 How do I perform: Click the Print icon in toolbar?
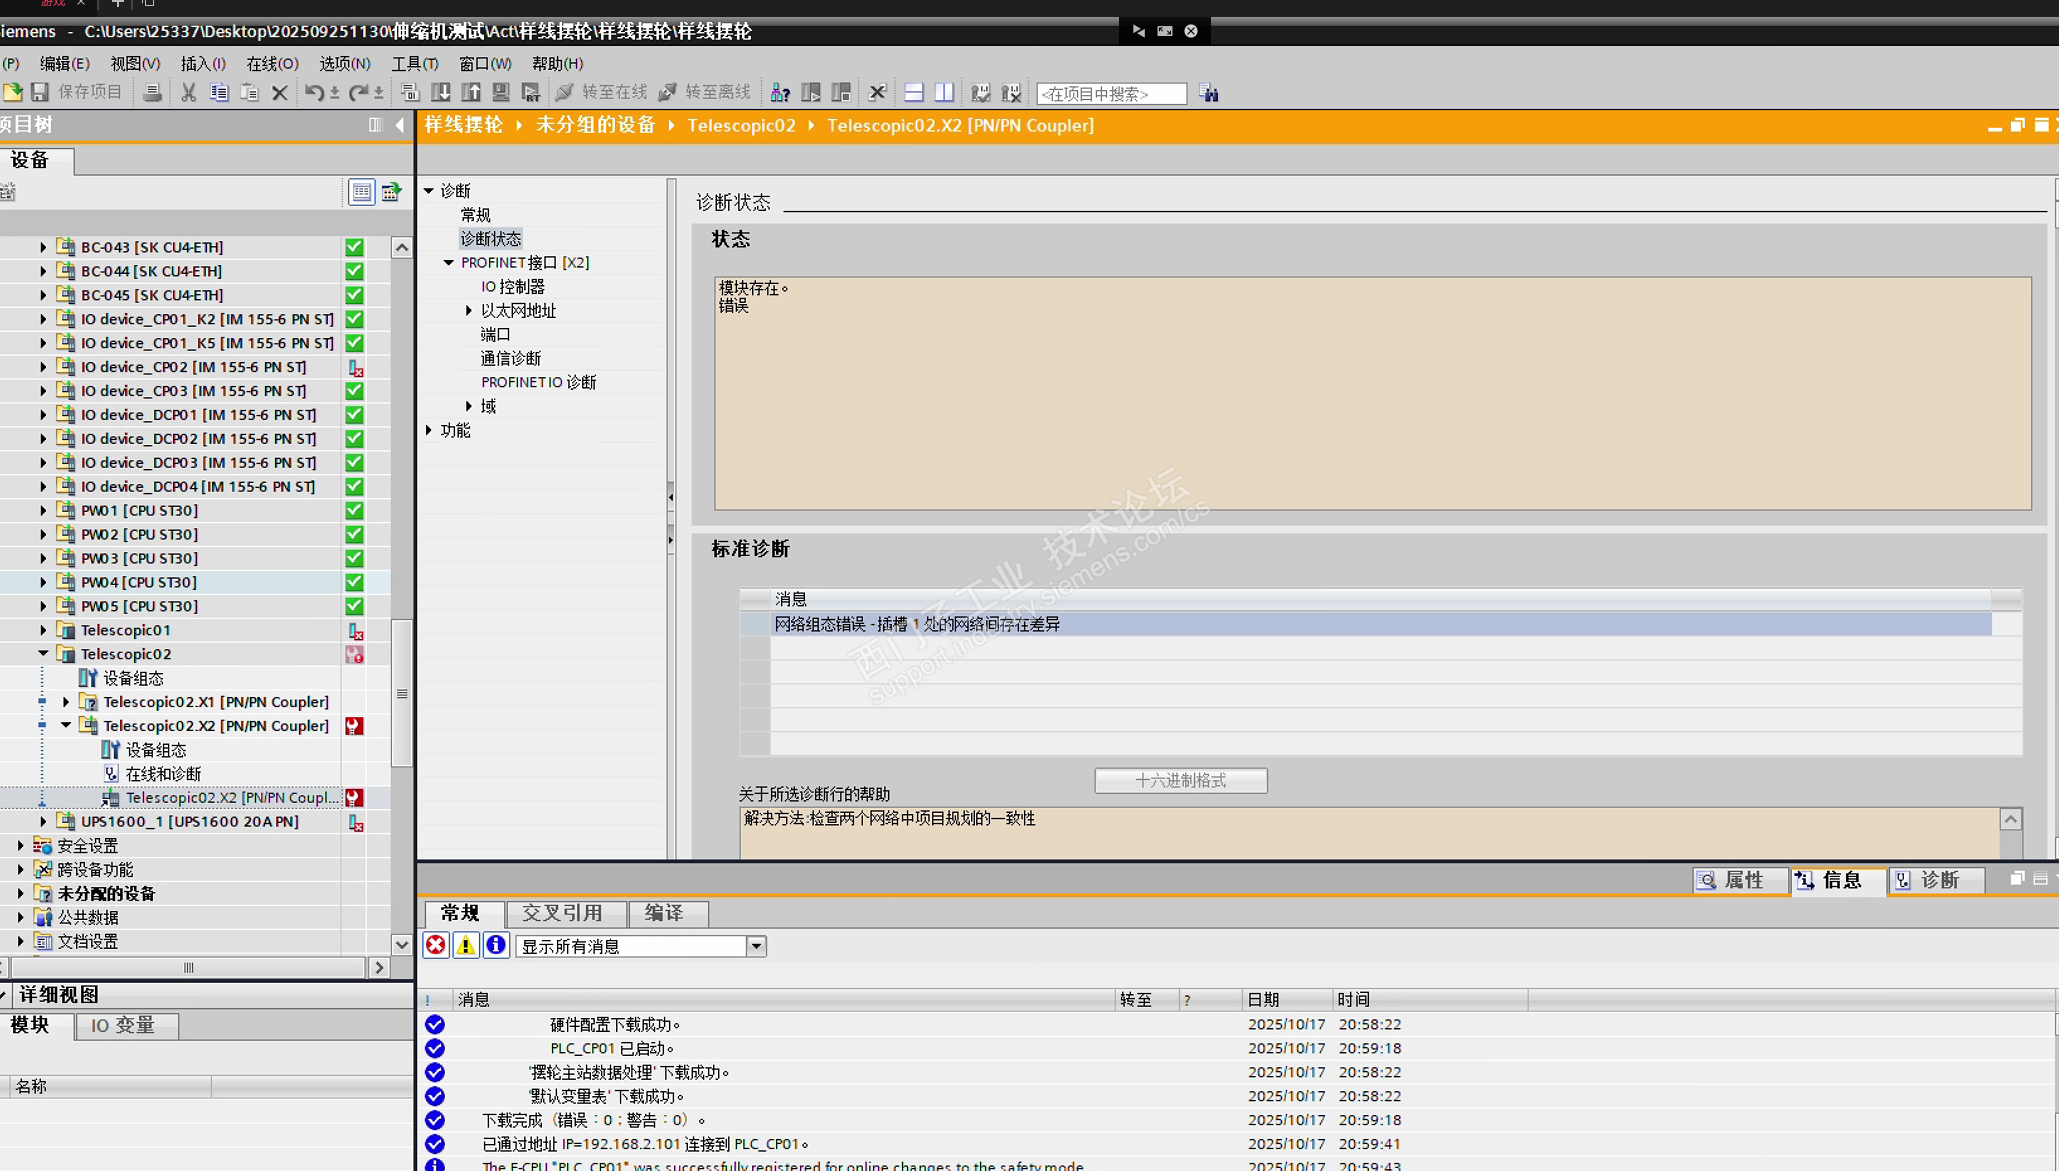pos(152,93)
